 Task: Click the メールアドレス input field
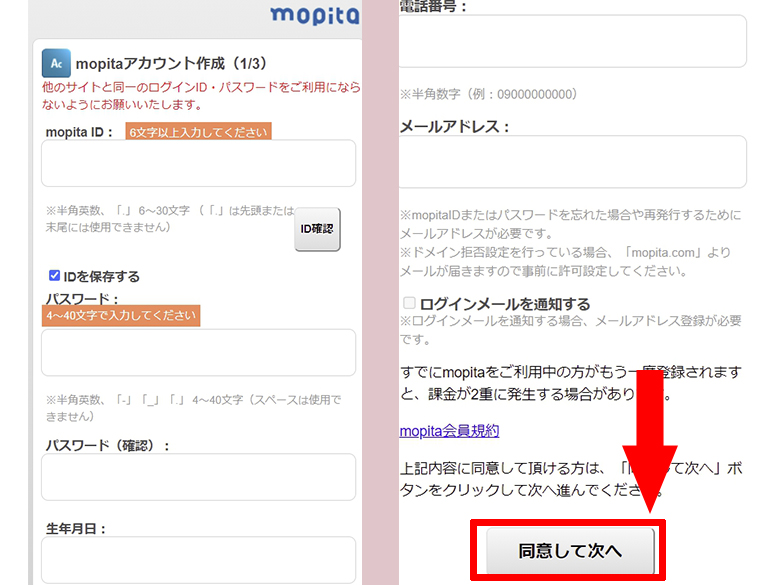573,162
